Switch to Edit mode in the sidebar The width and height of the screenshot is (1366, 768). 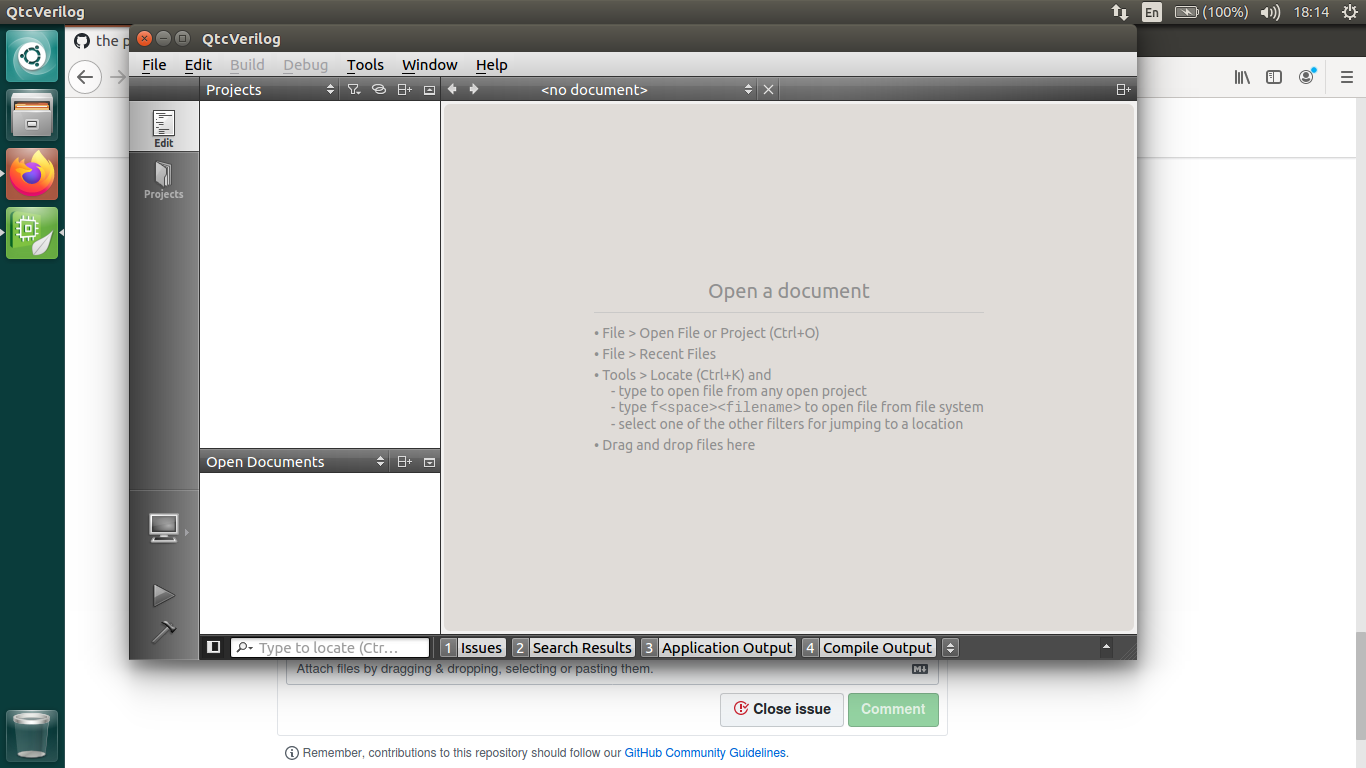coord(163,126)
